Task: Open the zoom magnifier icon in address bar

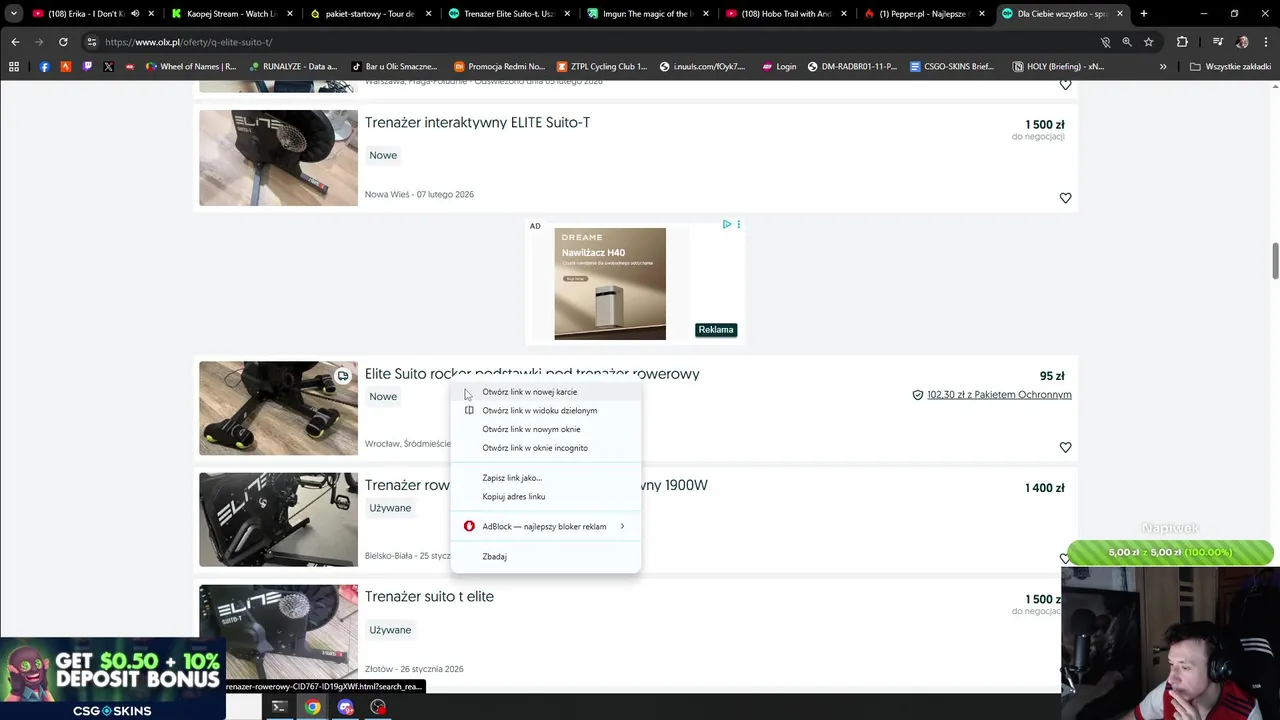Action: [1127, 42]
